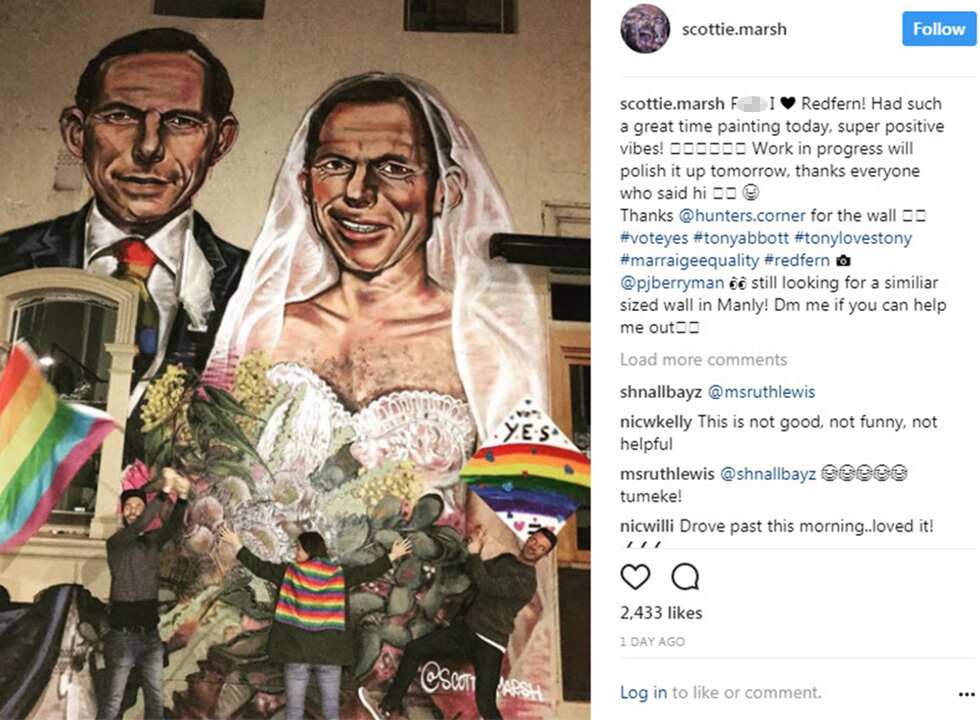
Task: Click the @shnallbayz mention
Action: pos(768,474)
